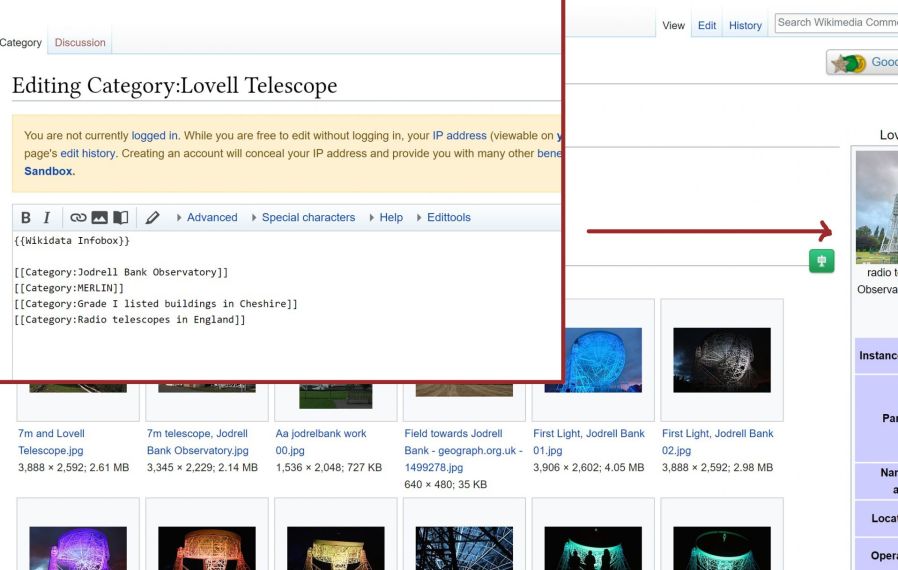The width and height of the screenshot is (898, 570).
Task: Toggle syntax highlighting with the pencil icon
Action: 152,218
